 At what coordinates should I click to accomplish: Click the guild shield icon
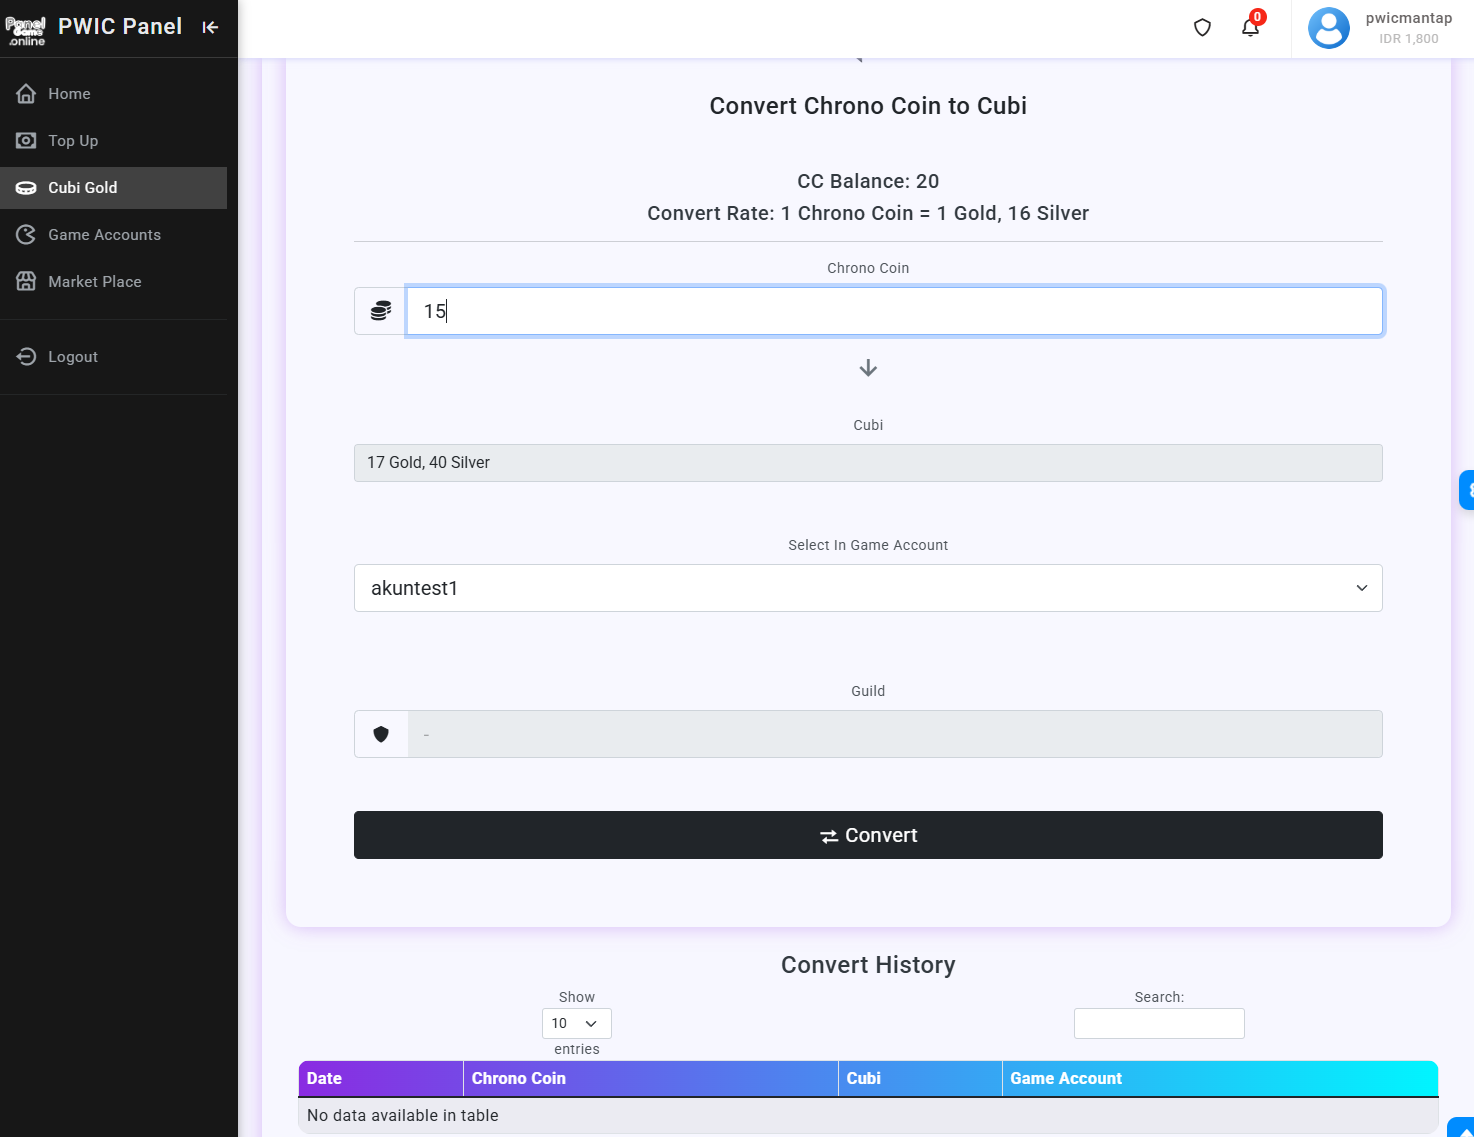381,734
